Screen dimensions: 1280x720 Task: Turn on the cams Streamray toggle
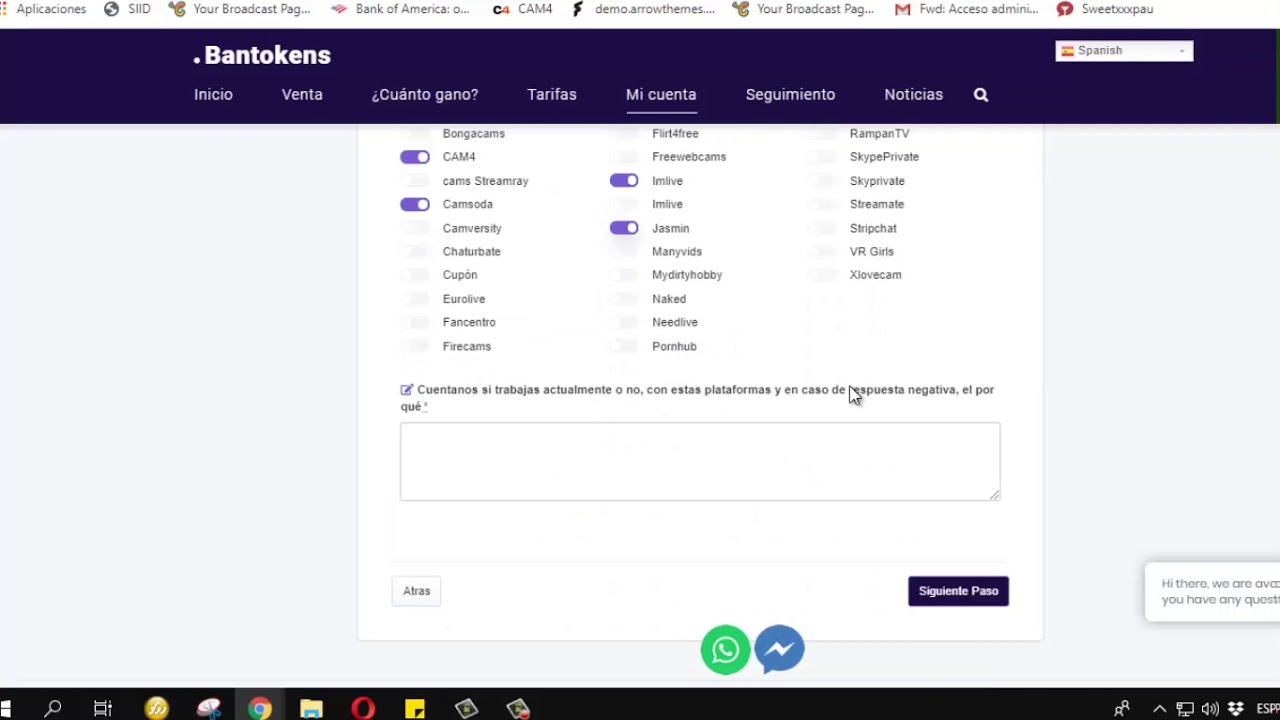point(415,181)
